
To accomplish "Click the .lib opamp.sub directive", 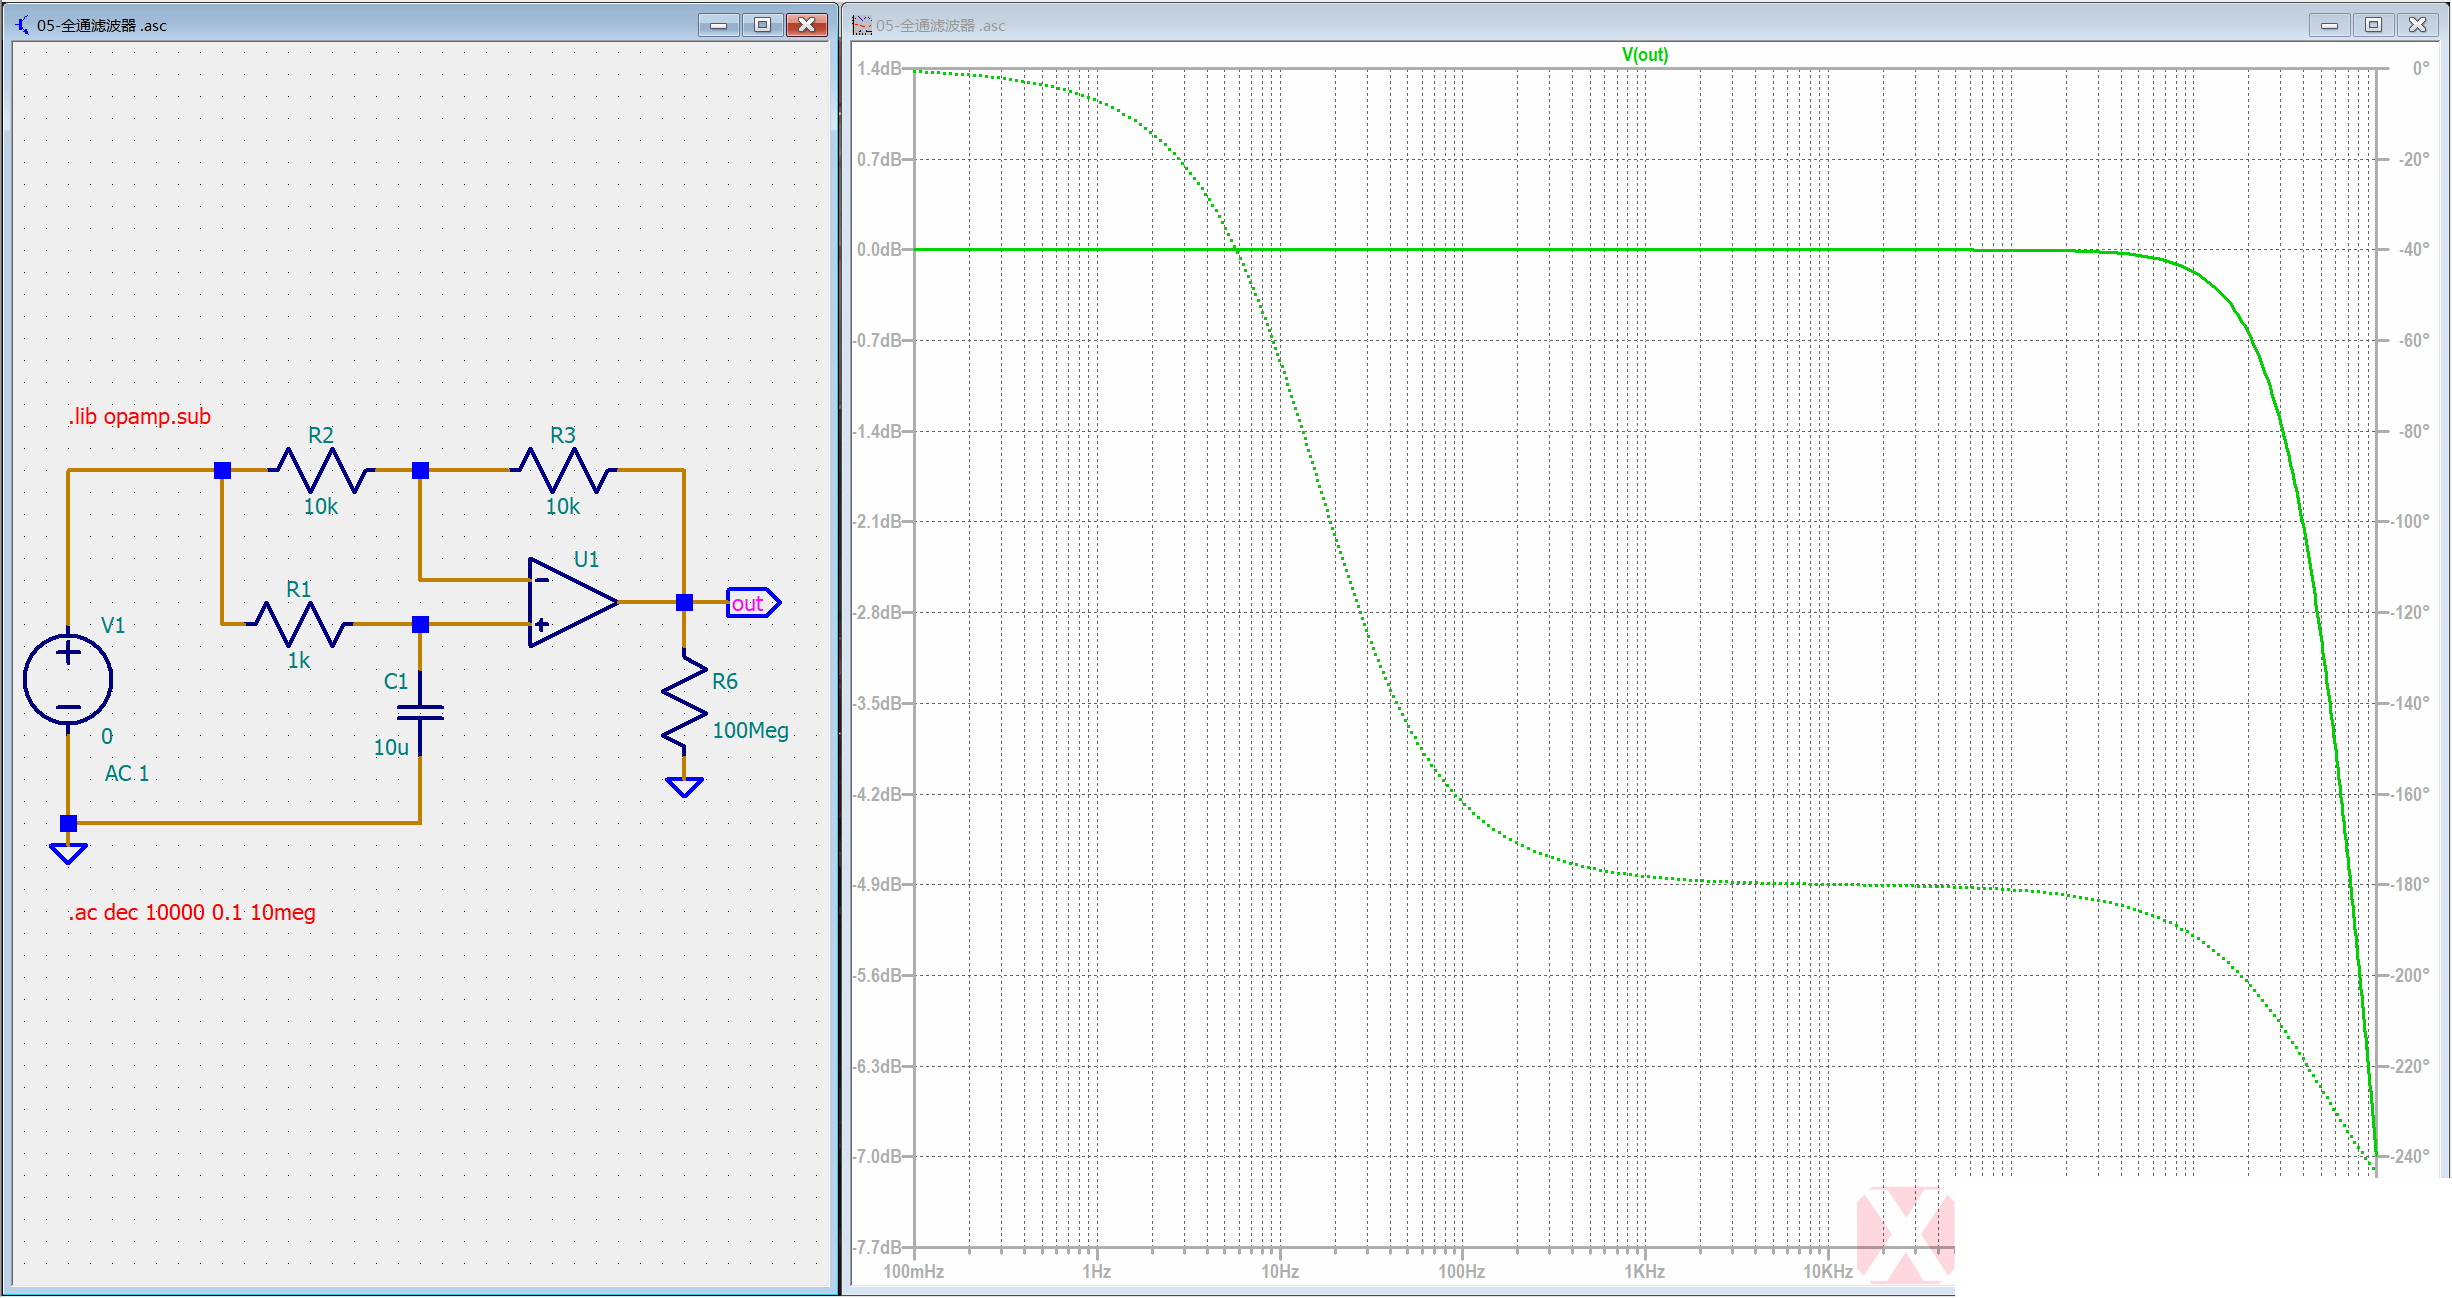I will tap(140, 416).
